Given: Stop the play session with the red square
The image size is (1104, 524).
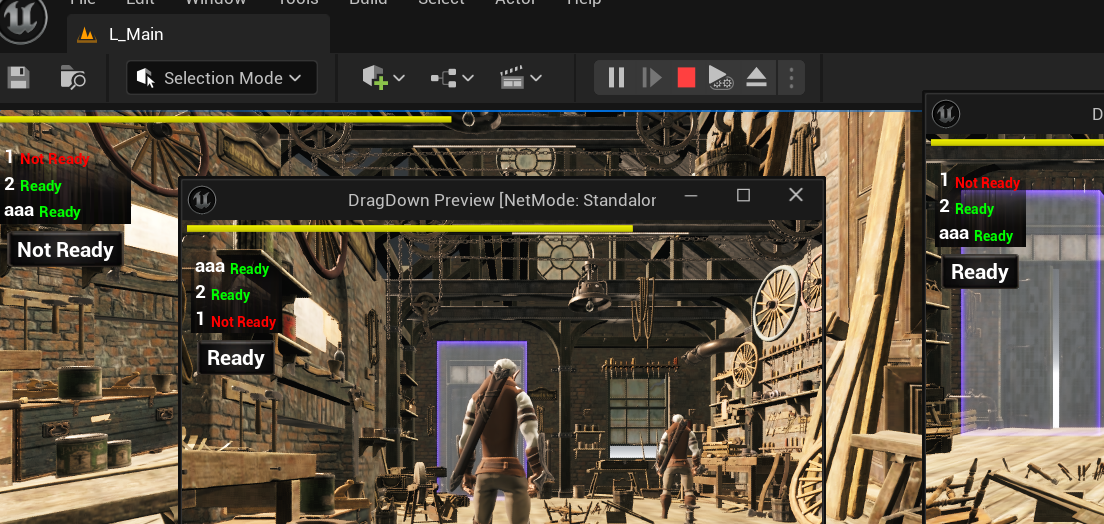Looking at the screenshot, I should coord(686,77).
